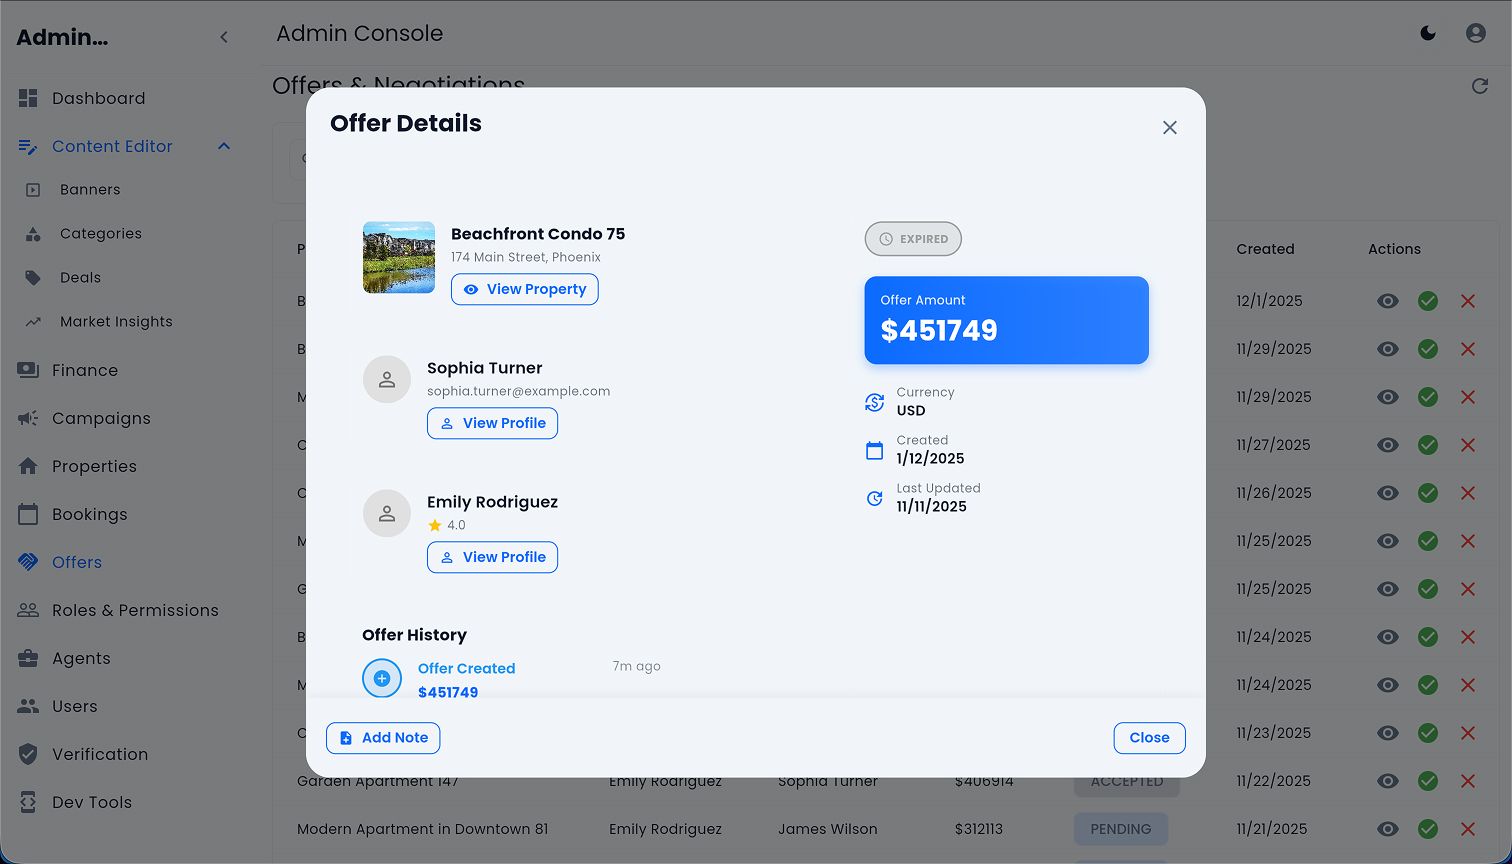Image resolution: width=1512 pixels, height=864 pixels.
Task: Open the user account icon
Action: pyautogui.click(x=1476, y=33)
